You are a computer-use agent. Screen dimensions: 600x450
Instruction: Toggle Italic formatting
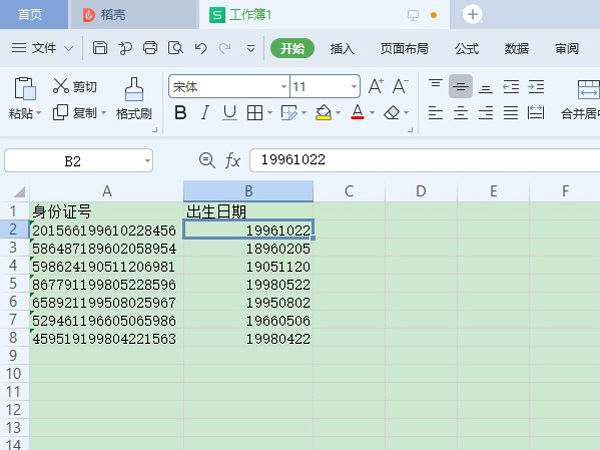click(x=205, y=113)
